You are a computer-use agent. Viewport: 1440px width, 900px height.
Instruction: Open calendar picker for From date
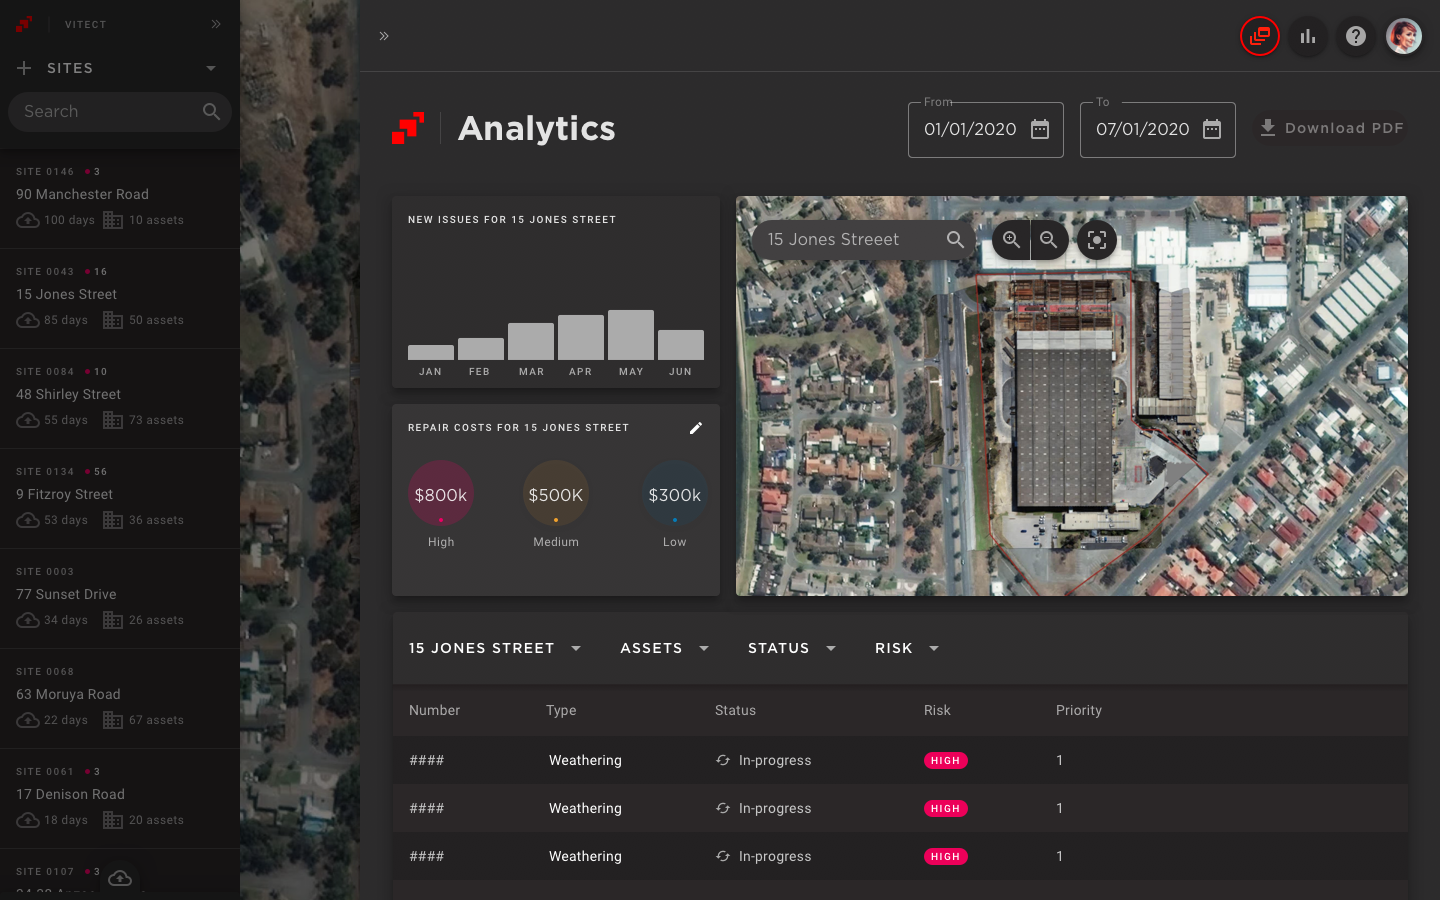tap(1040, 129)
